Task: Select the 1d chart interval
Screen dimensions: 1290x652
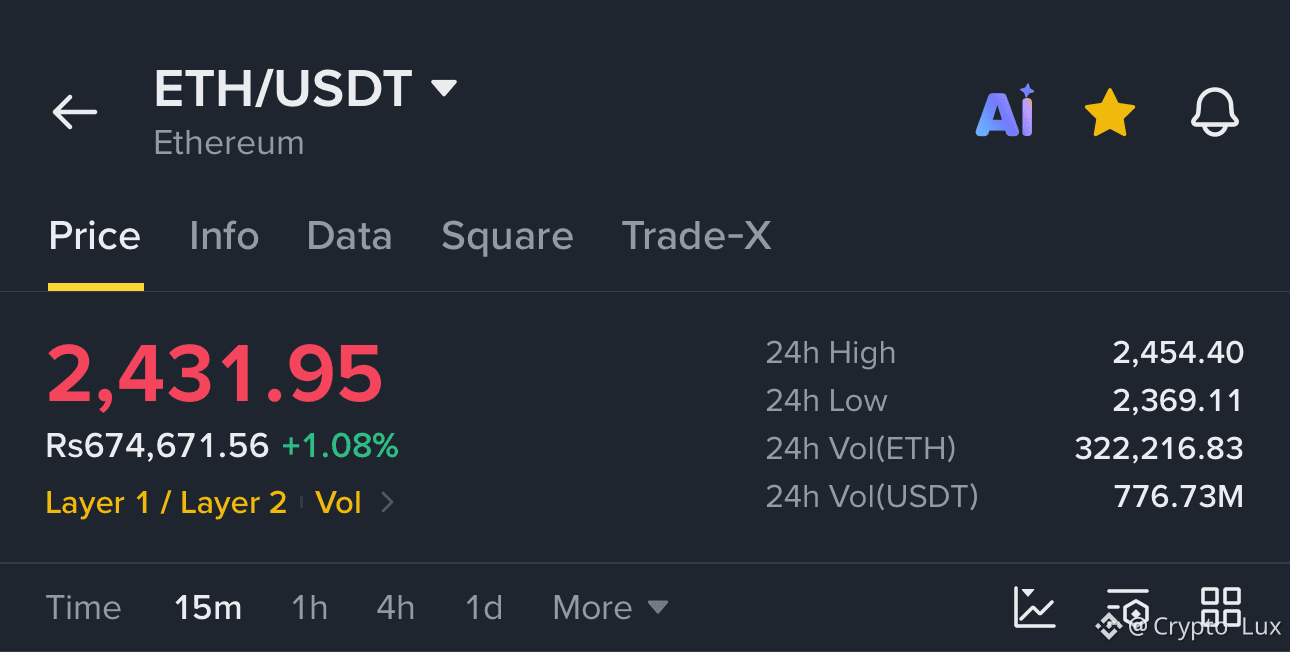Action: click(x=484, y=607)
